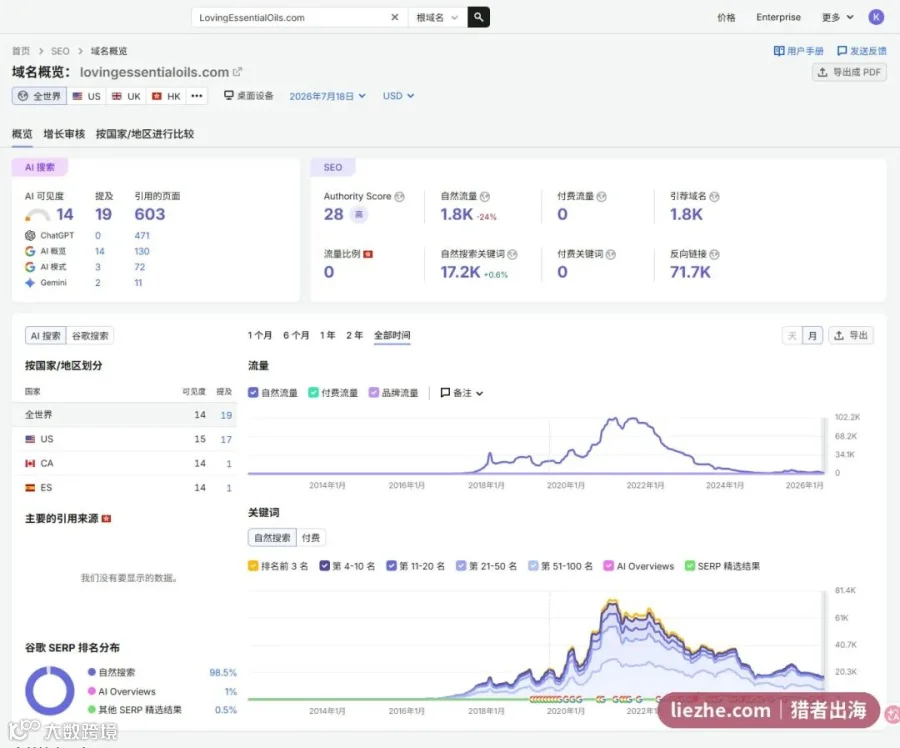The image size is (900, 748).
Task: Open the 价格 pricing link
Action: [x=726, y=17]
